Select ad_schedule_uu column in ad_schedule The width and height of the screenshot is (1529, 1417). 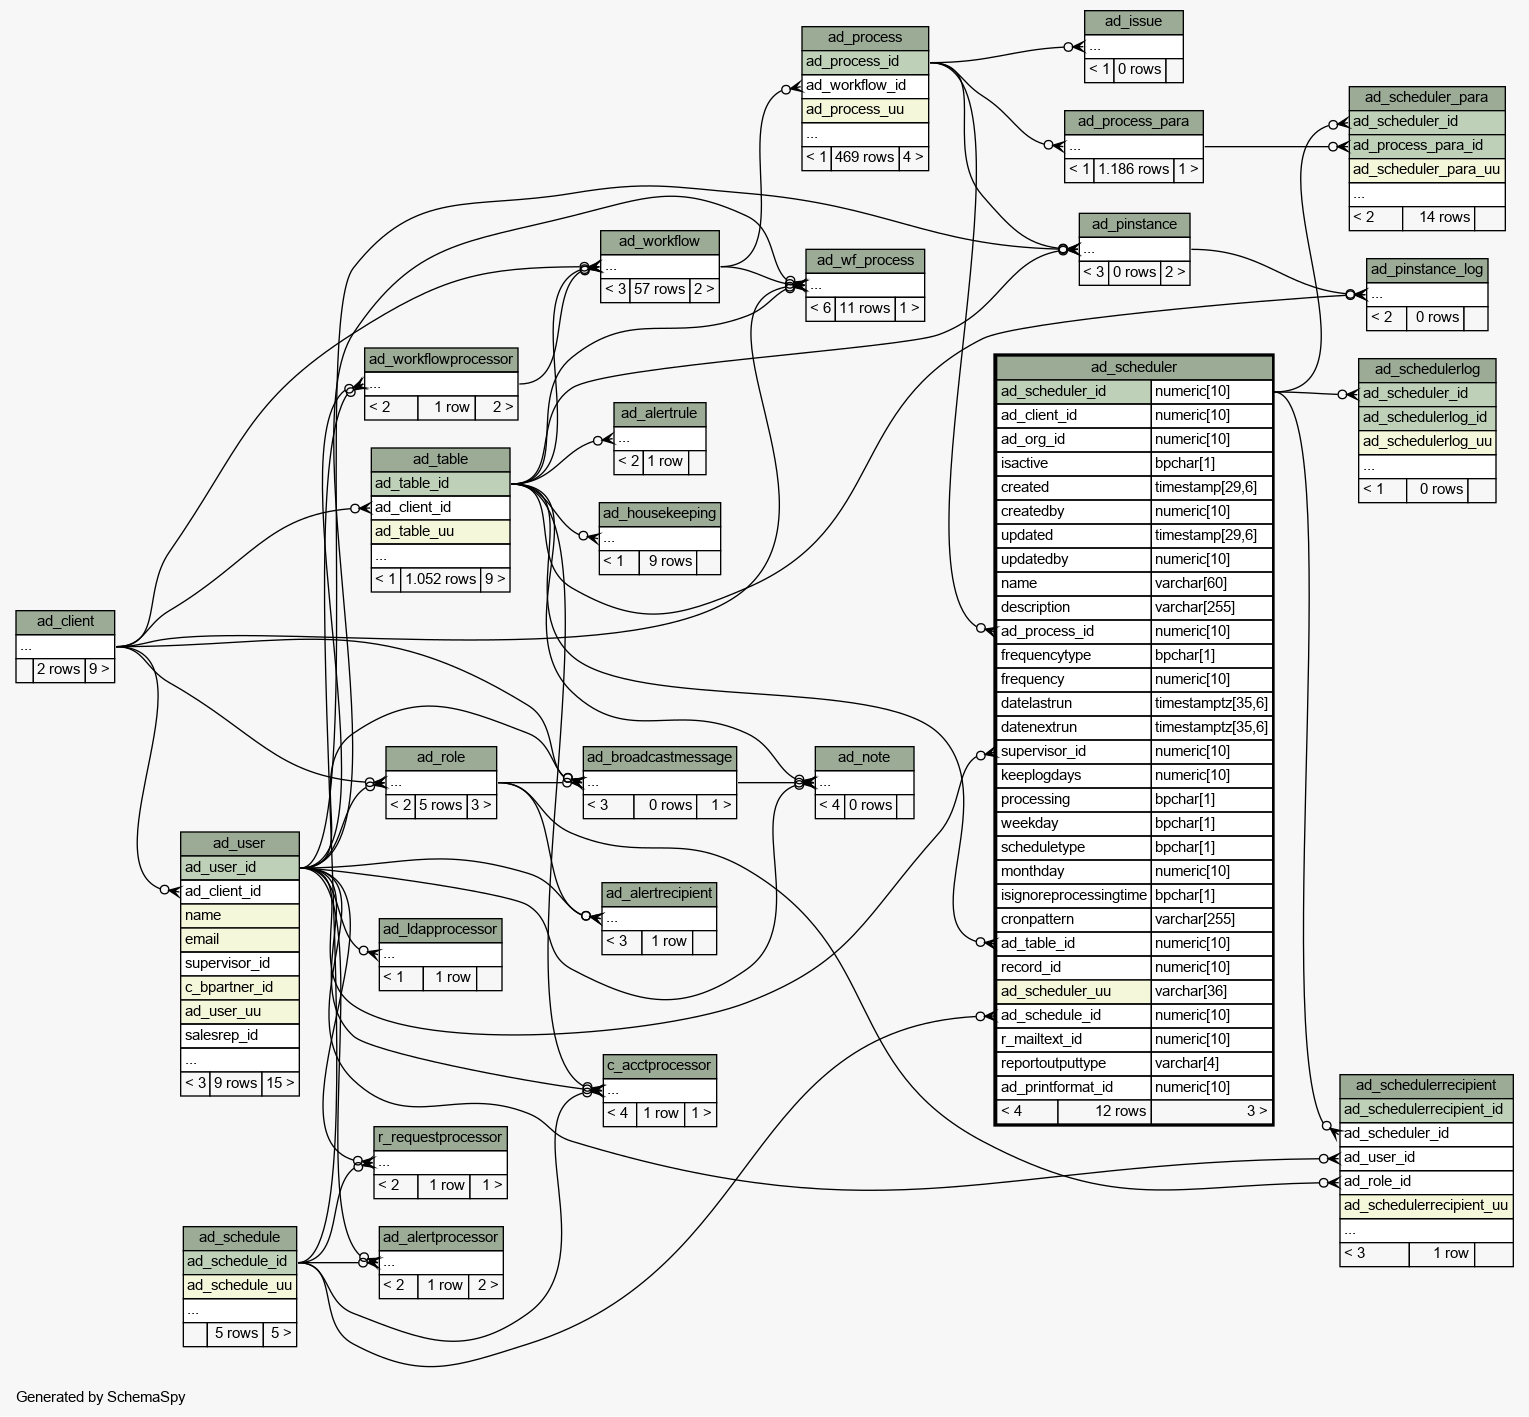(x=239, y=1286)
